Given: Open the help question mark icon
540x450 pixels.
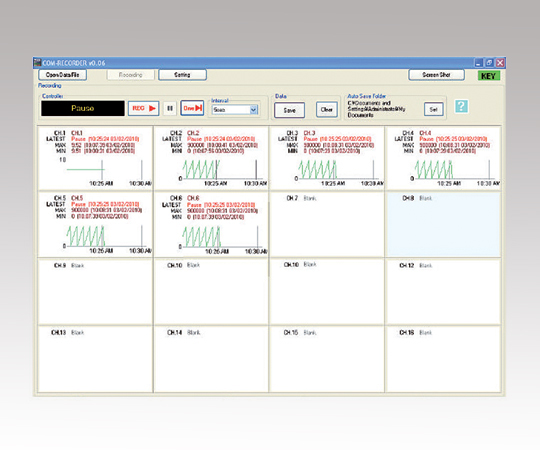Looking at the screenshot, I should pos(461,106).
